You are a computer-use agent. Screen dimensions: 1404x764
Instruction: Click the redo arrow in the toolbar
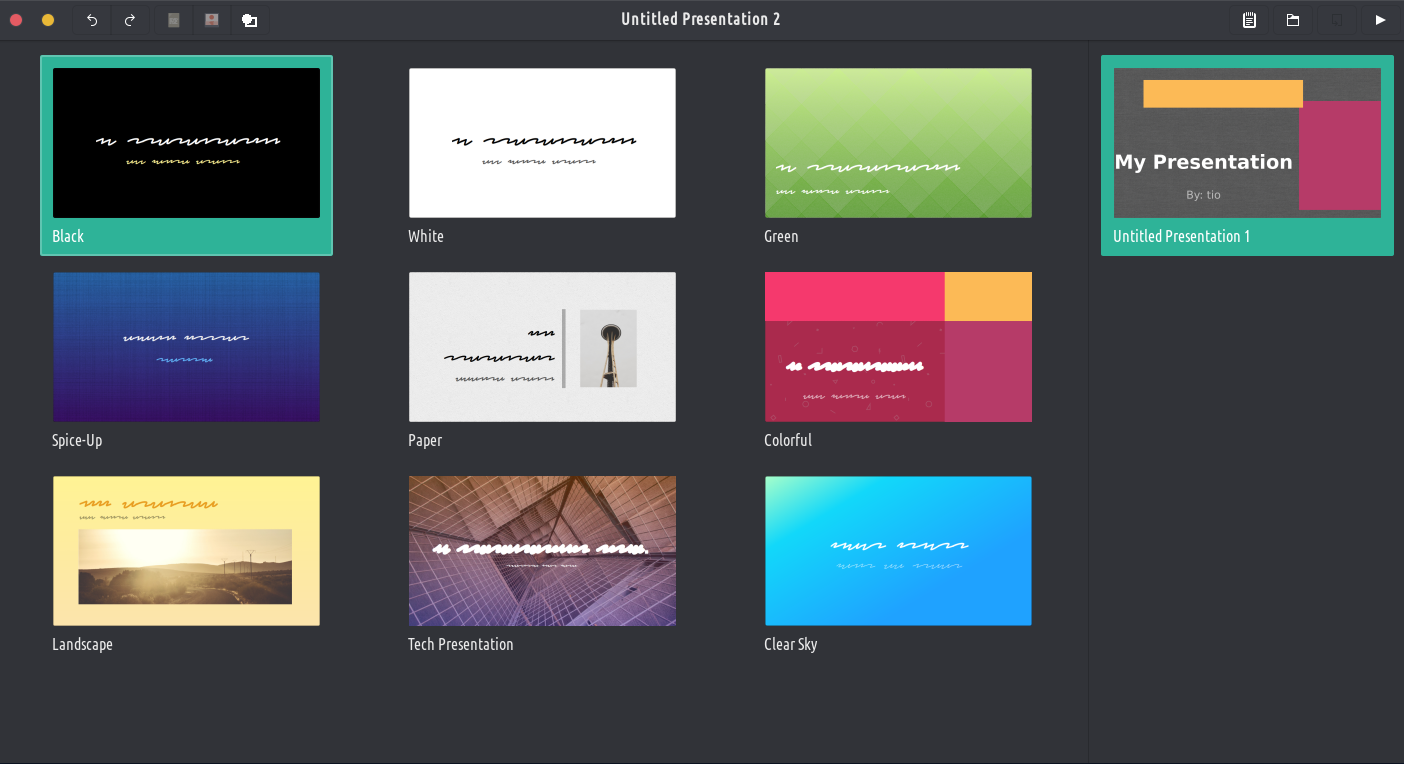pyautogui.click(x=130, y=20)
